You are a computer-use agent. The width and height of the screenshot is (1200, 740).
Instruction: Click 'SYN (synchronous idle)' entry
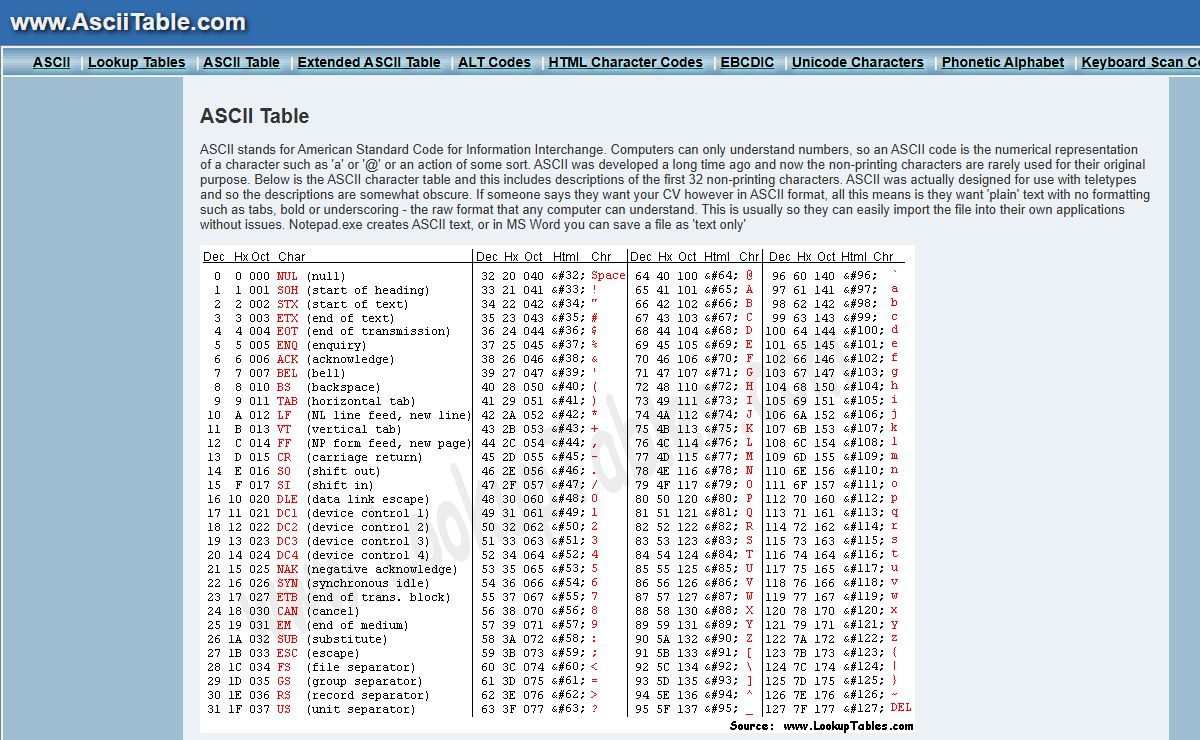click(x=353, y=583)
